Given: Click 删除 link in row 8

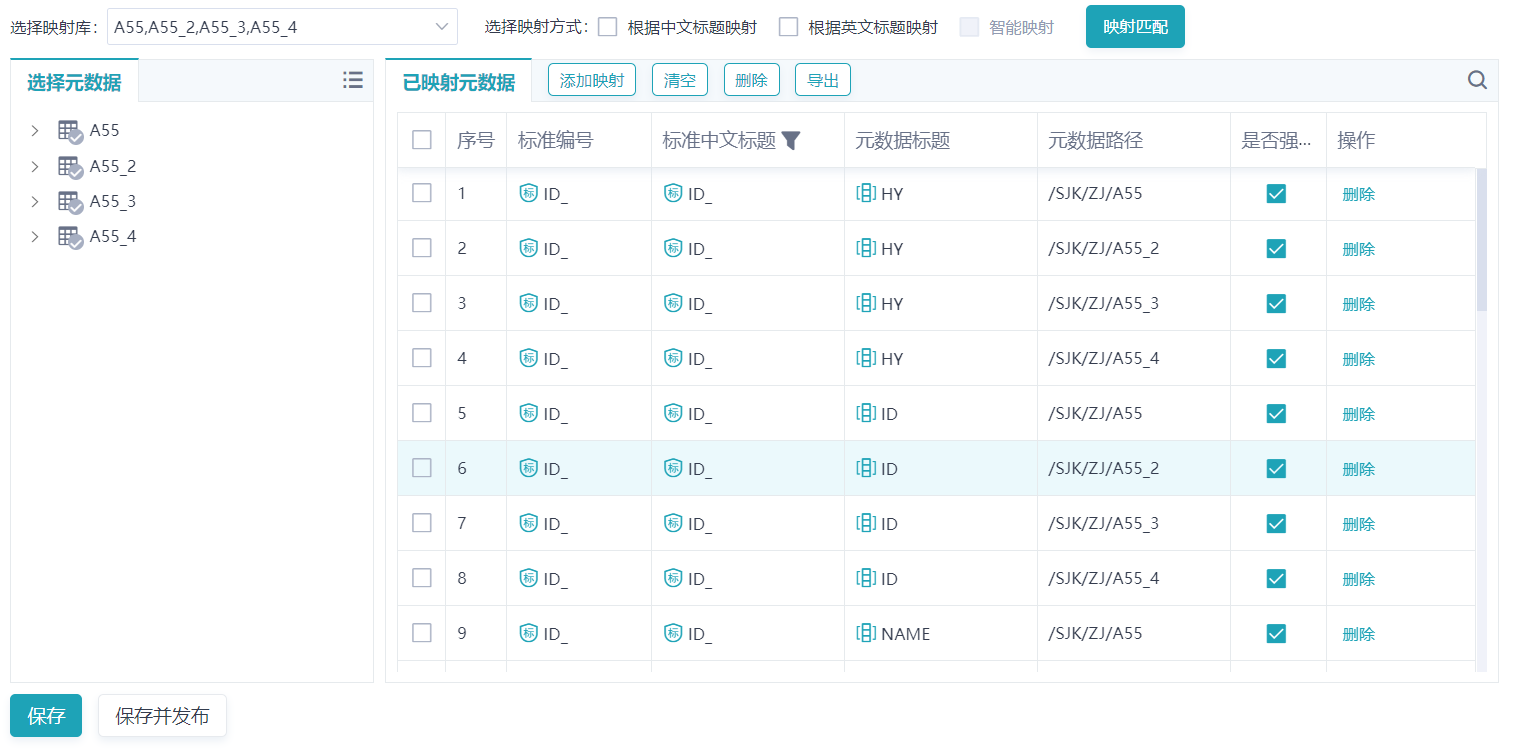Looking at the screenshot, I should (x=1358, y=579).
